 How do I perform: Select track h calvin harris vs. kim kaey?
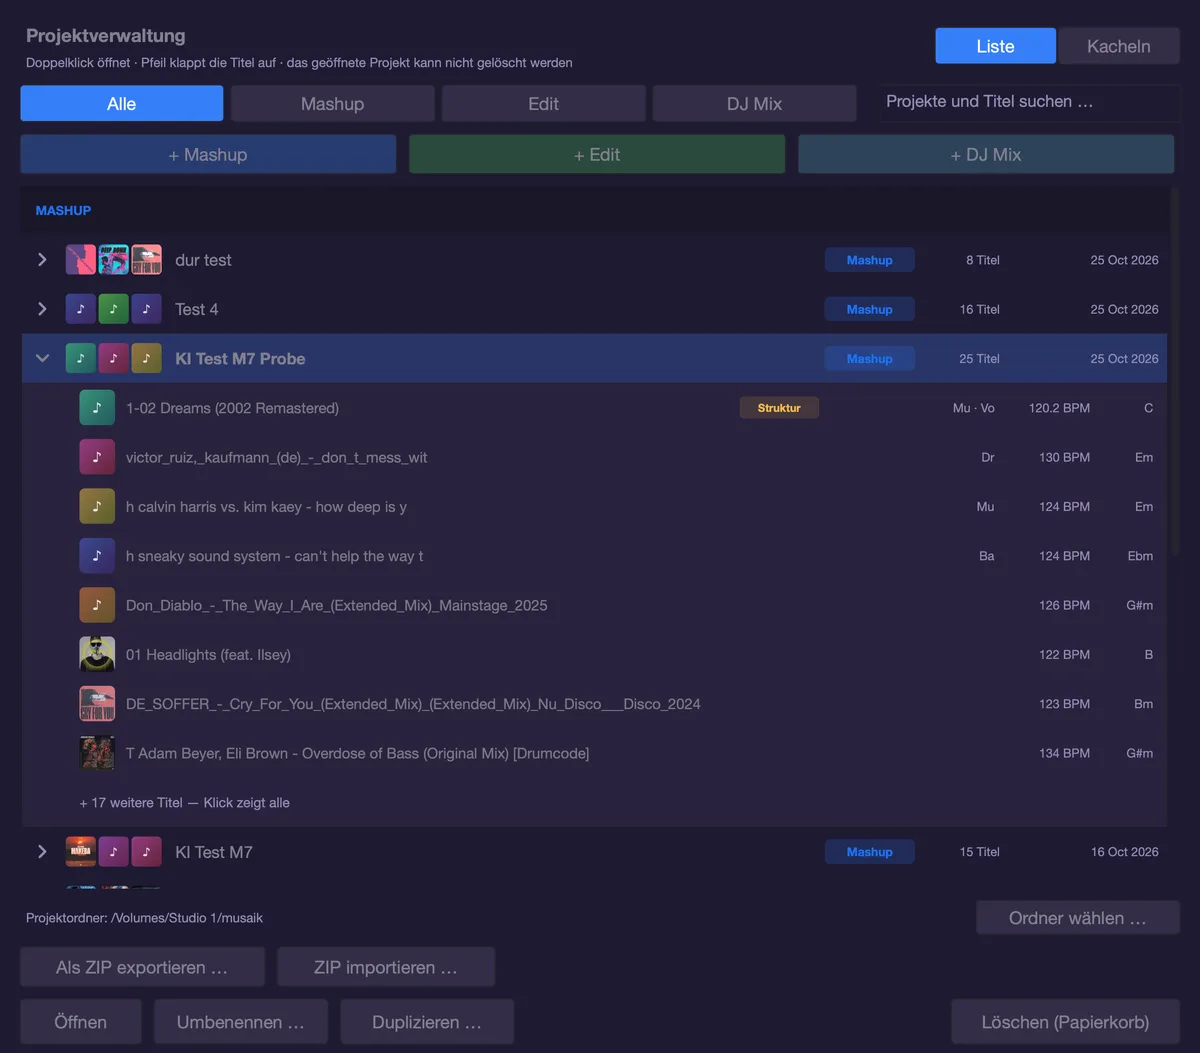(x=594, y=507)
